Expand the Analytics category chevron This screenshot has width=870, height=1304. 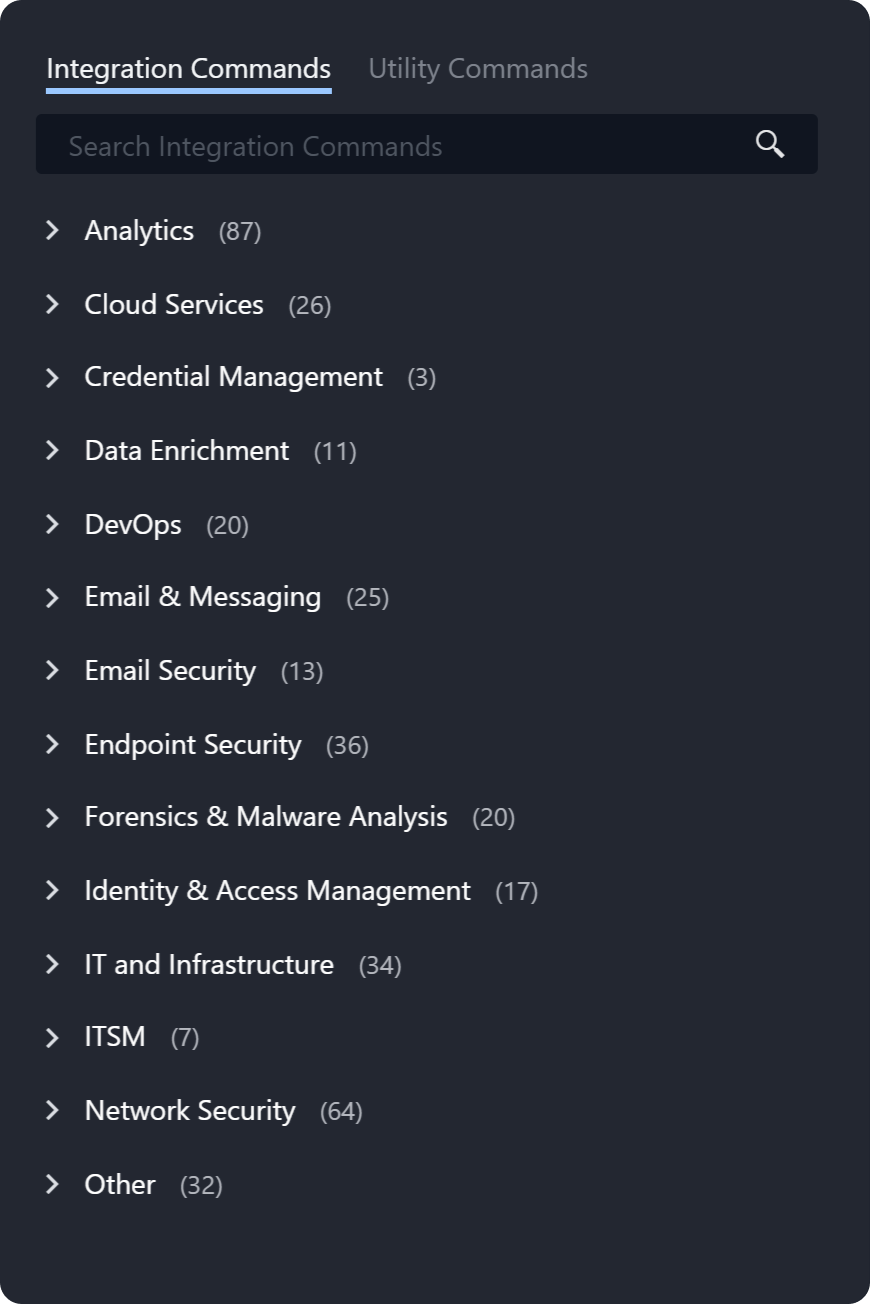click(x=53, y=231)
